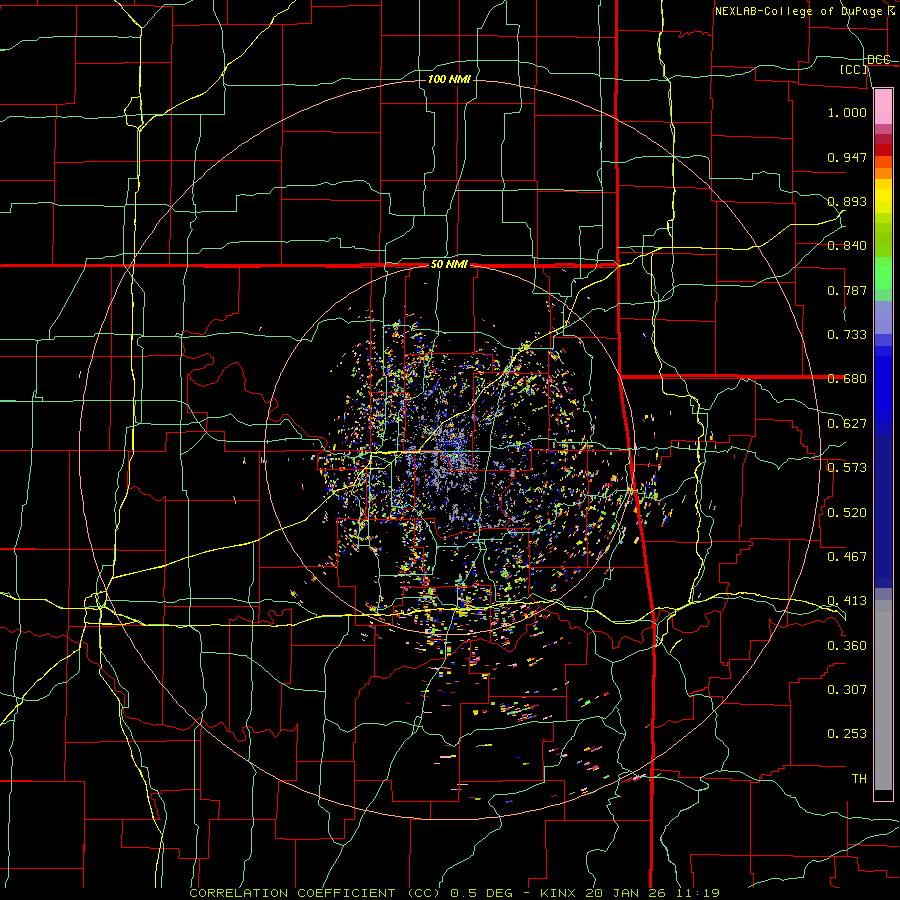Select the 0.467 scale value

[847, 557]
